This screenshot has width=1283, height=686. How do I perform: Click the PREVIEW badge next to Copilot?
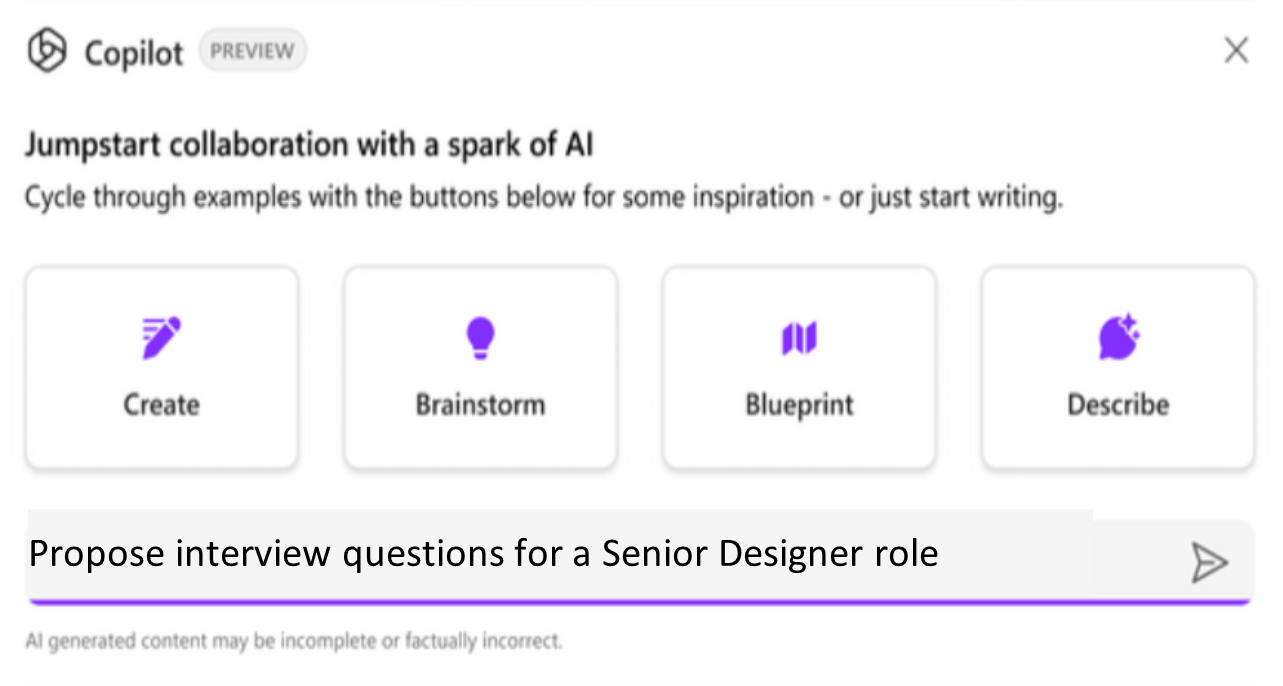252,51
